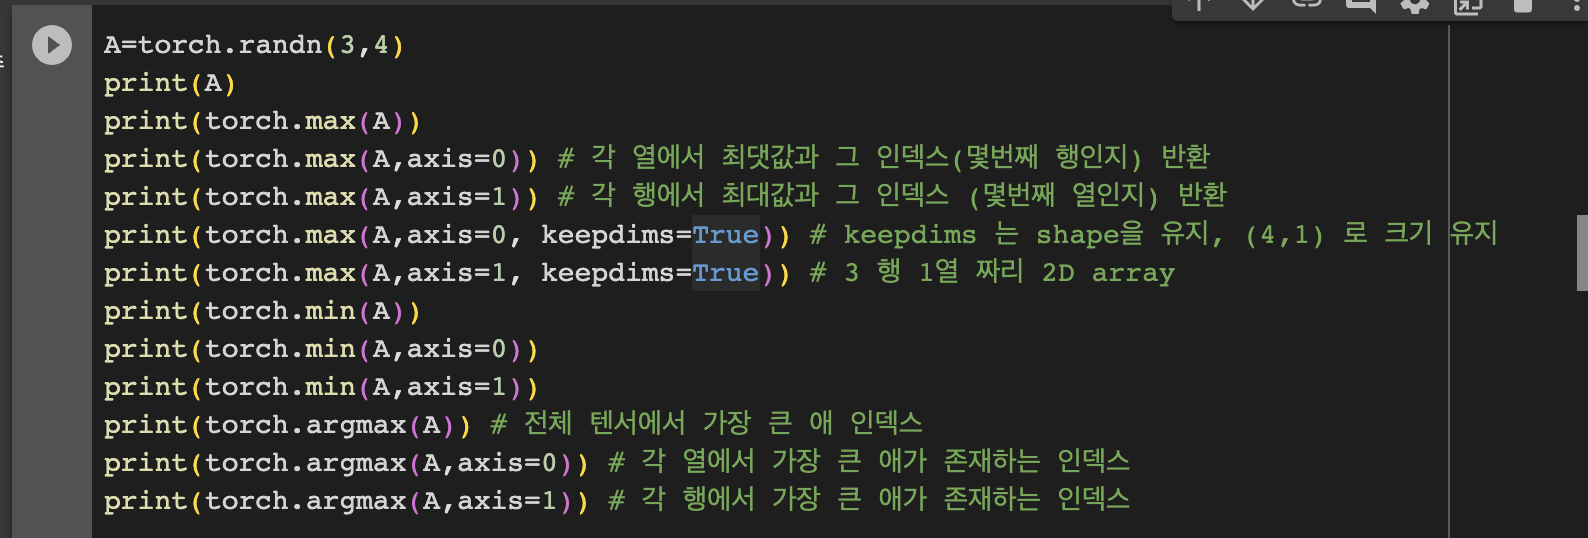Click 'keepdims' in the axis=0 line
The width and height of the screenshot is (1588, 538).
(608, 236)
